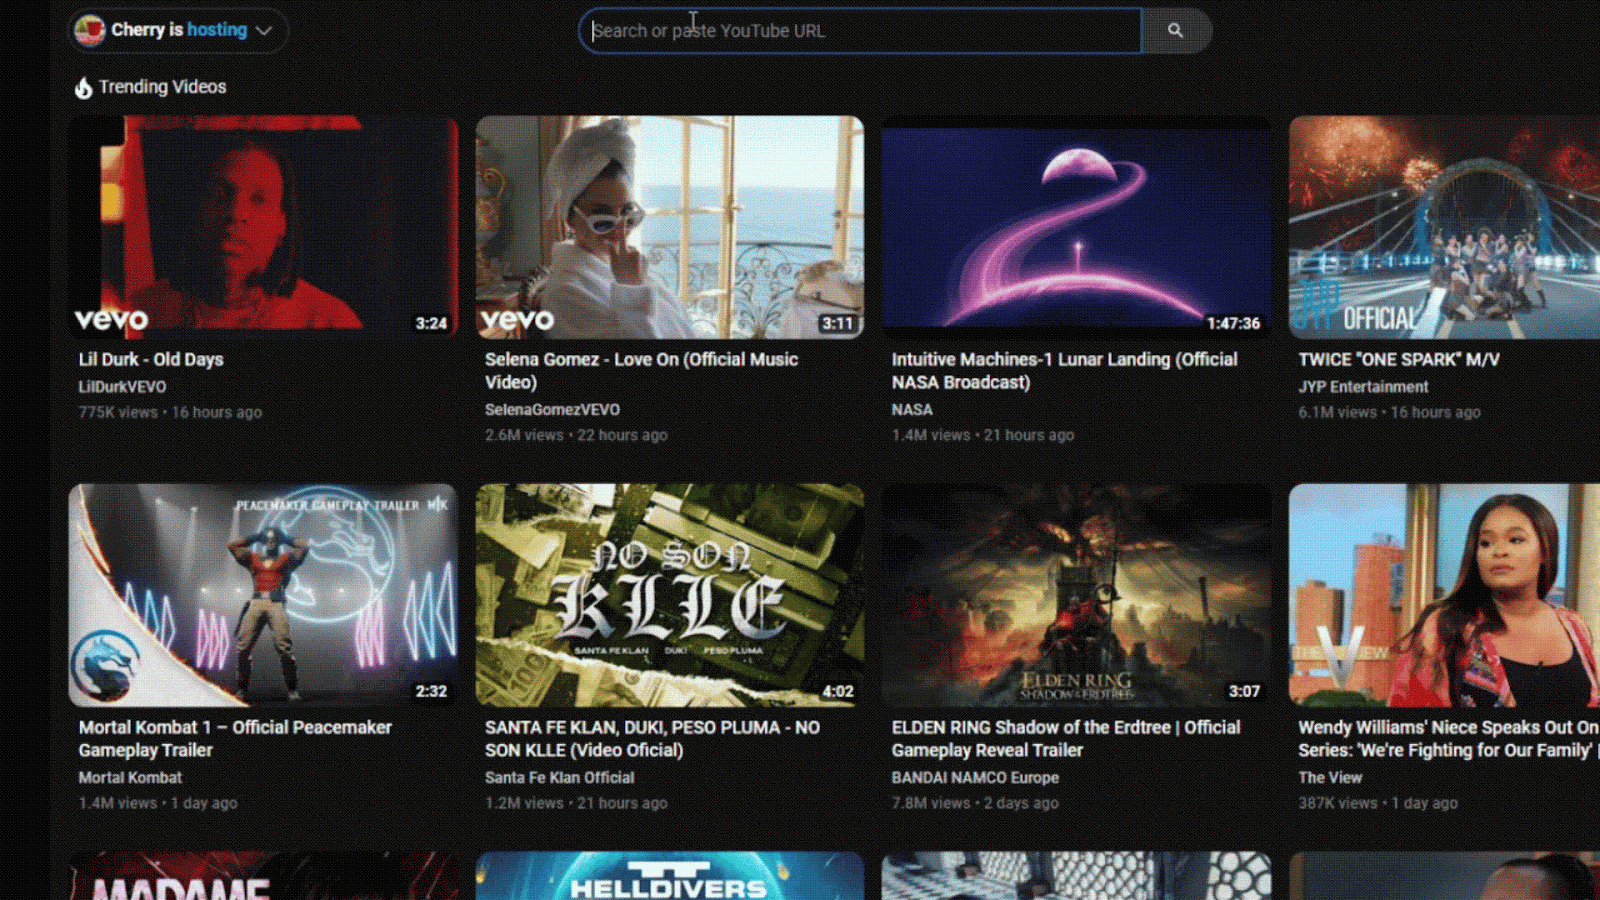Click the SelenaGomezVEVO channel name
This screenshot has width=1600, height=900.
click(552, 410)
